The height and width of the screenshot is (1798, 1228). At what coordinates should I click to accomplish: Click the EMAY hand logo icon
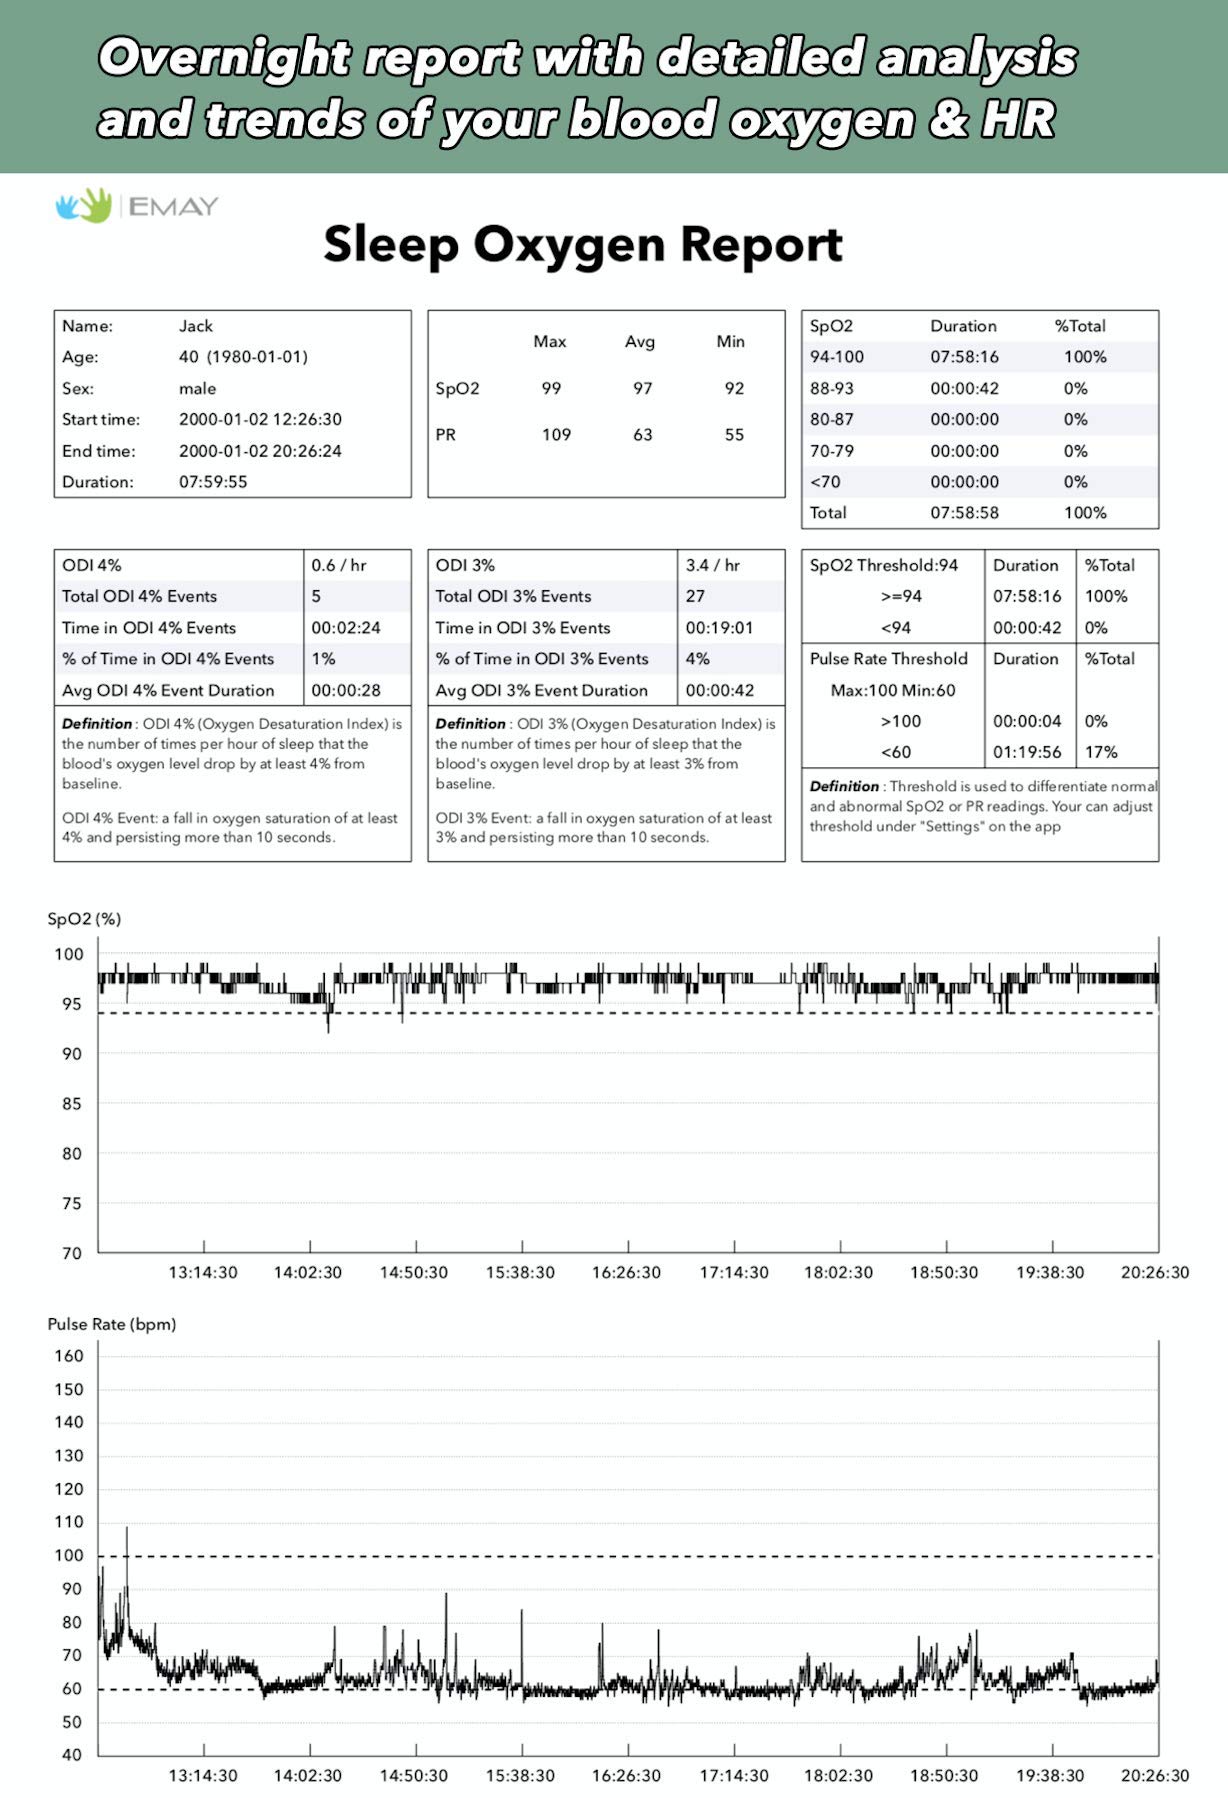coord(83,205)
